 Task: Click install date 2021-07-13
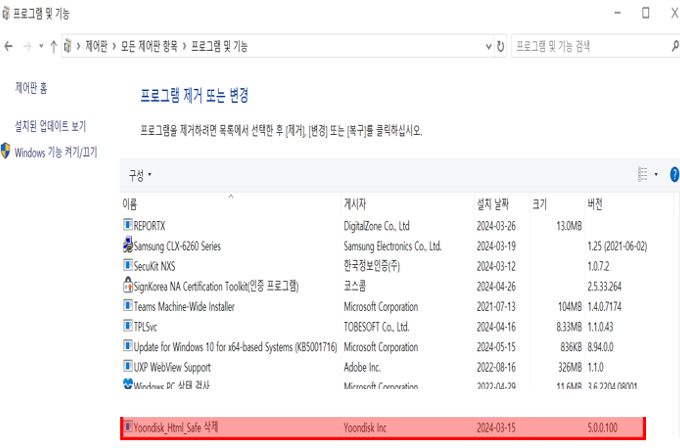click(x=496, y=307)
